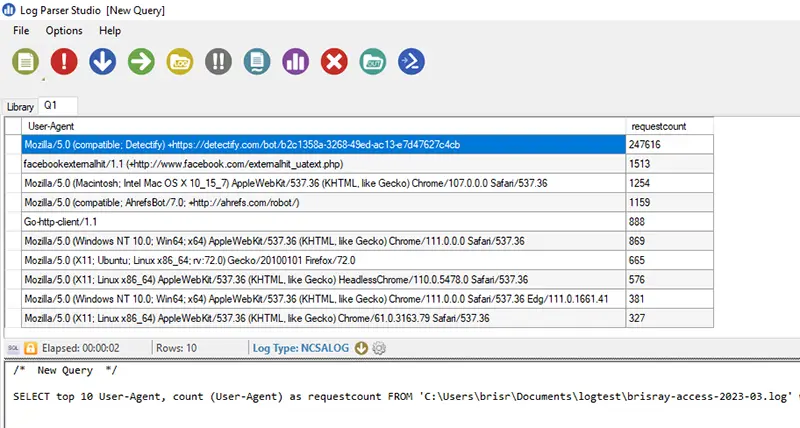Viewport: 800px width, 428px height.
Task: Click the blue PowerShell export icon
Action: [x=411, y=62]
